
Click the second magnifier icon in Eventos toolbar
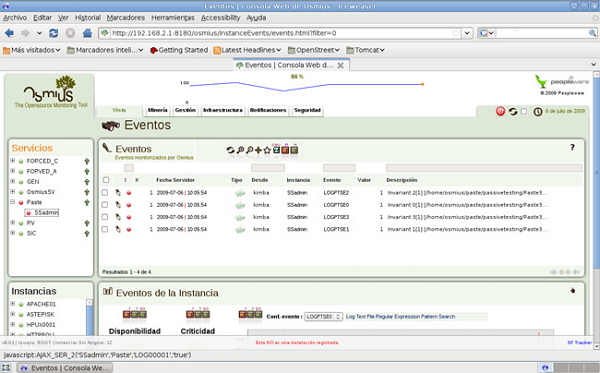[x=249, y=150]
